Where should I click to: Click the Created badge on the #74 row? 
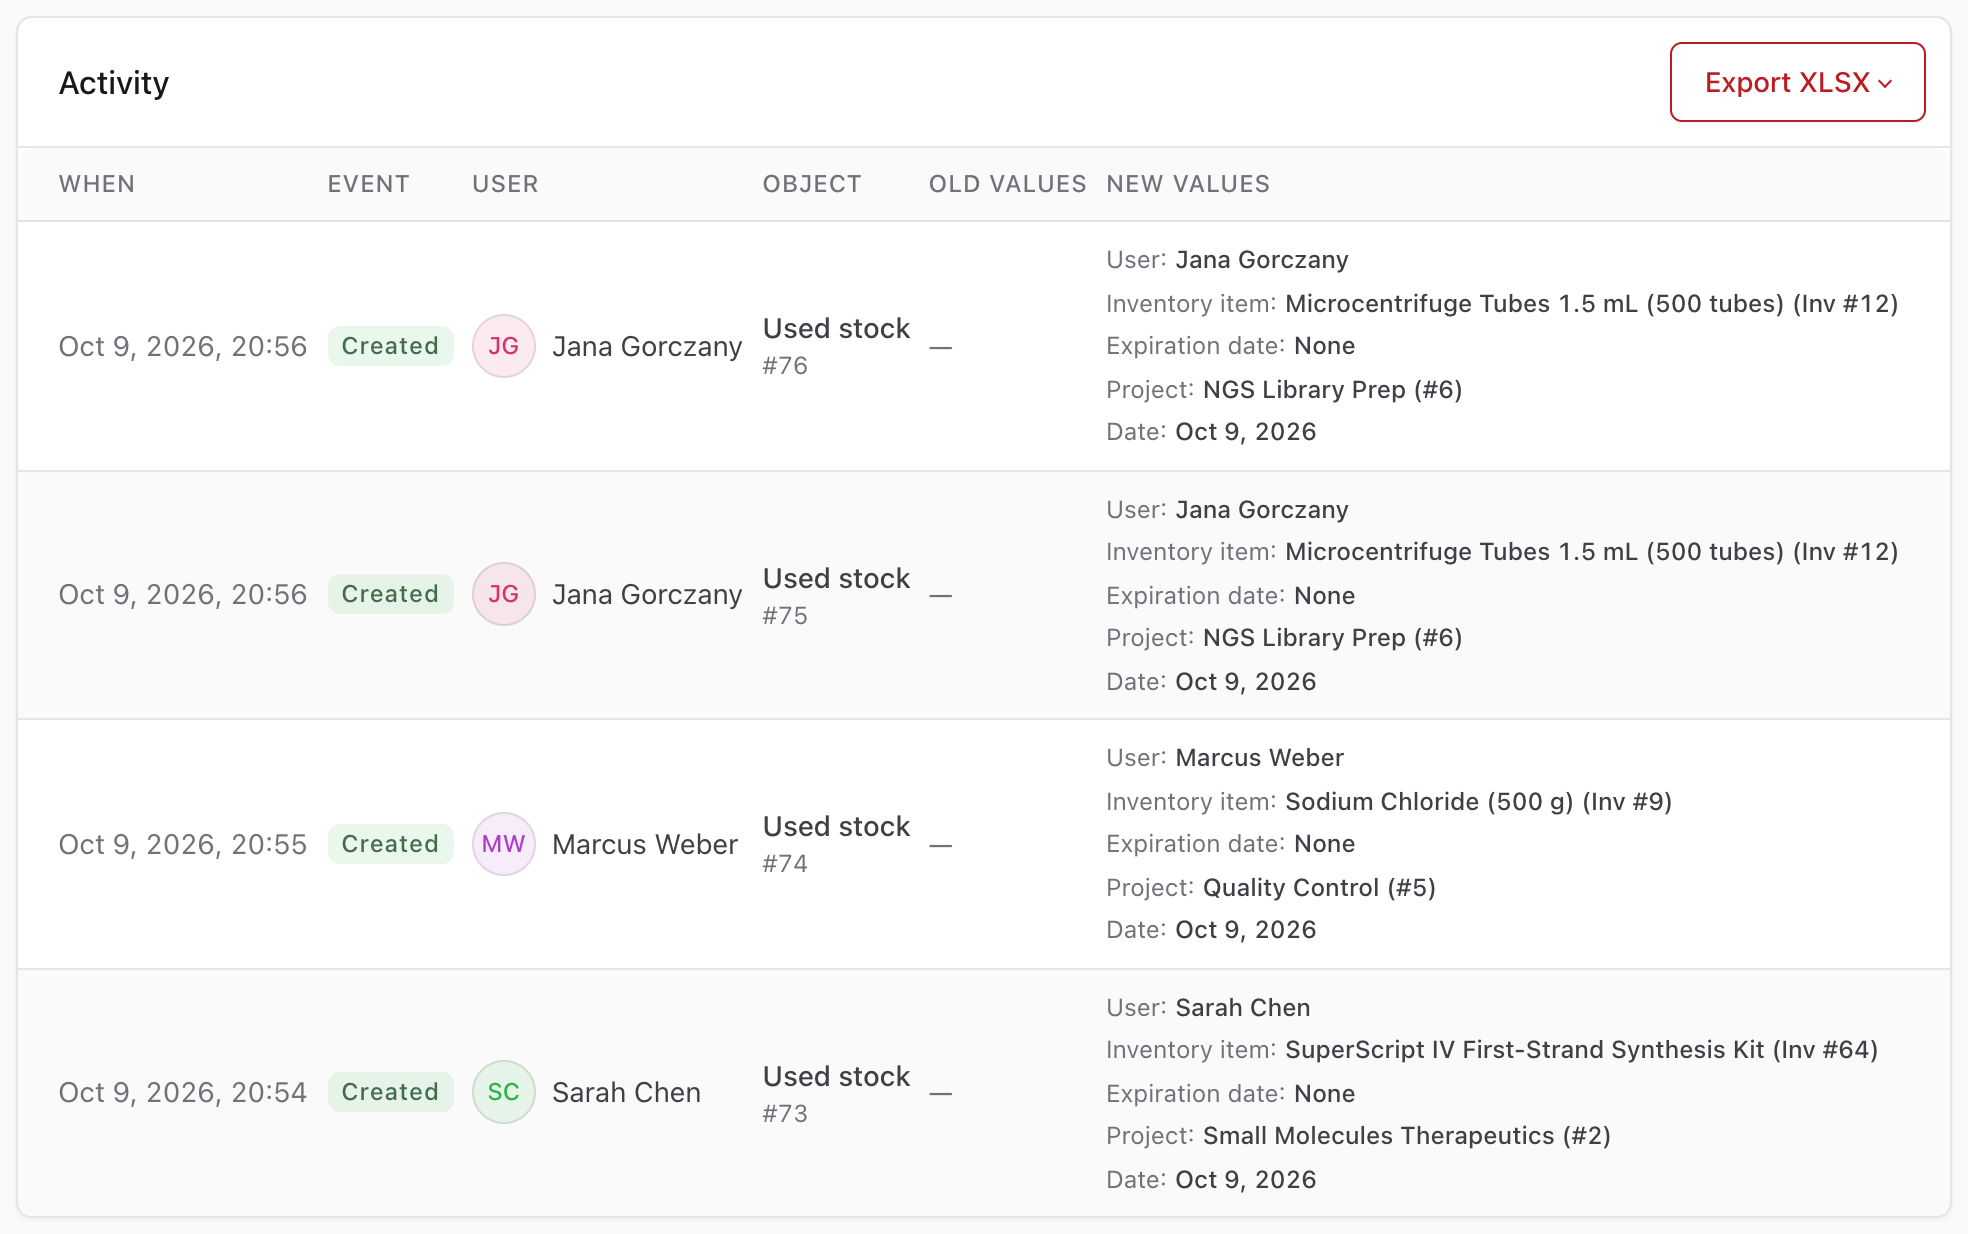tap(390, 844)
